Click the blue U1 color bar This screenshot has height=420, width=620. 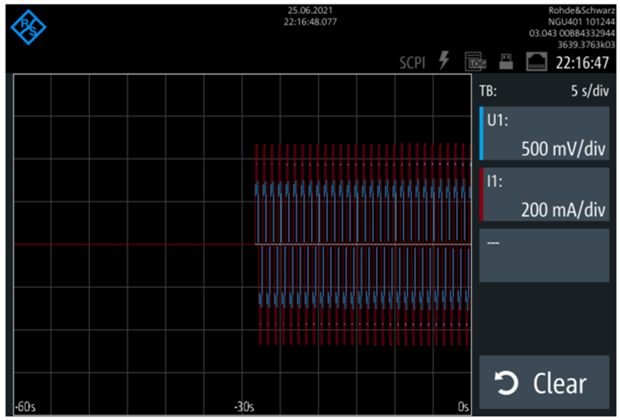pyautogui.click(x=481, y=133)
